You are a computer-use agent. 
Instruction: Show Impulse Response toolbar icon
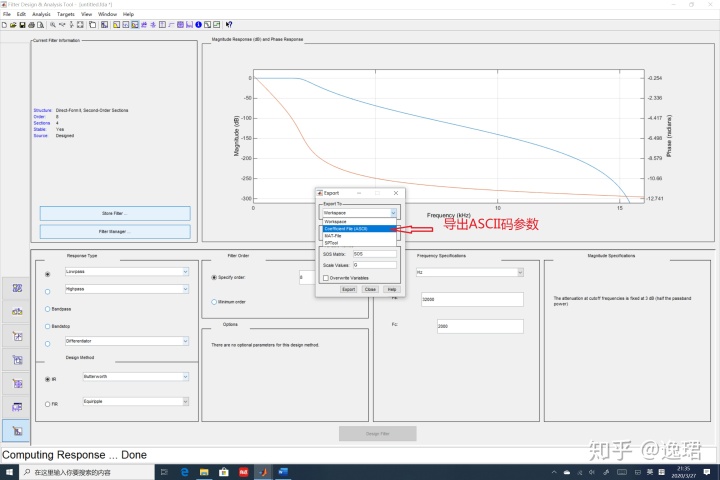(162, 25)
